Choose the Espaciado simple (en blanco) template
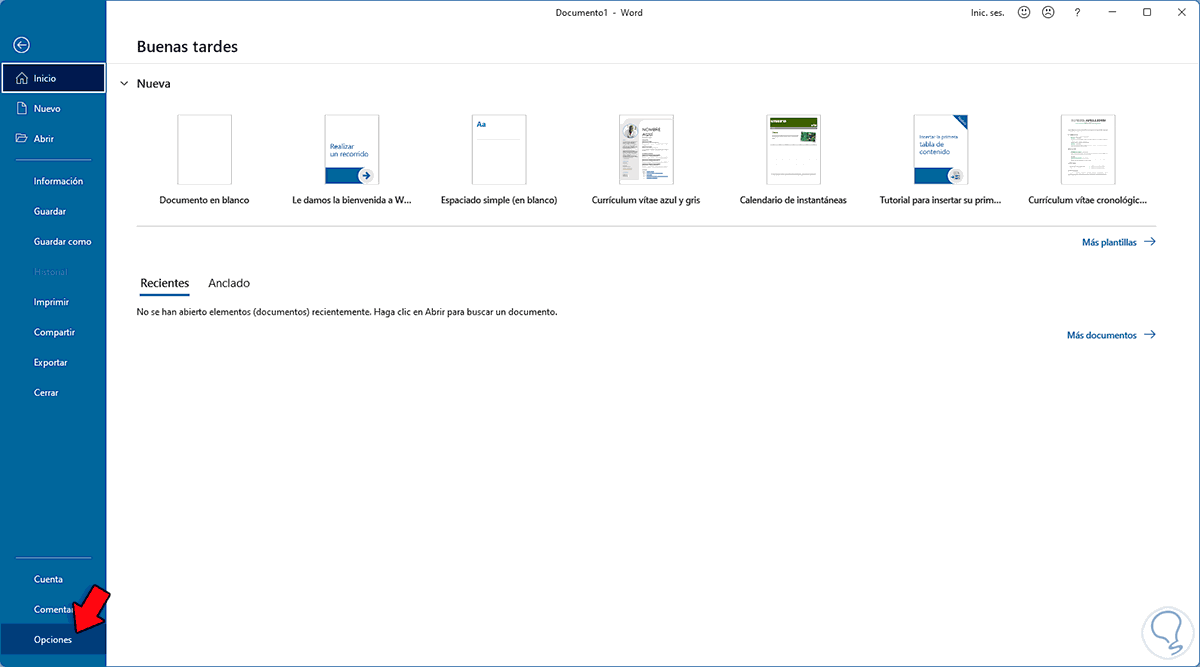1200x667 pixels. [x=499, y=150]
